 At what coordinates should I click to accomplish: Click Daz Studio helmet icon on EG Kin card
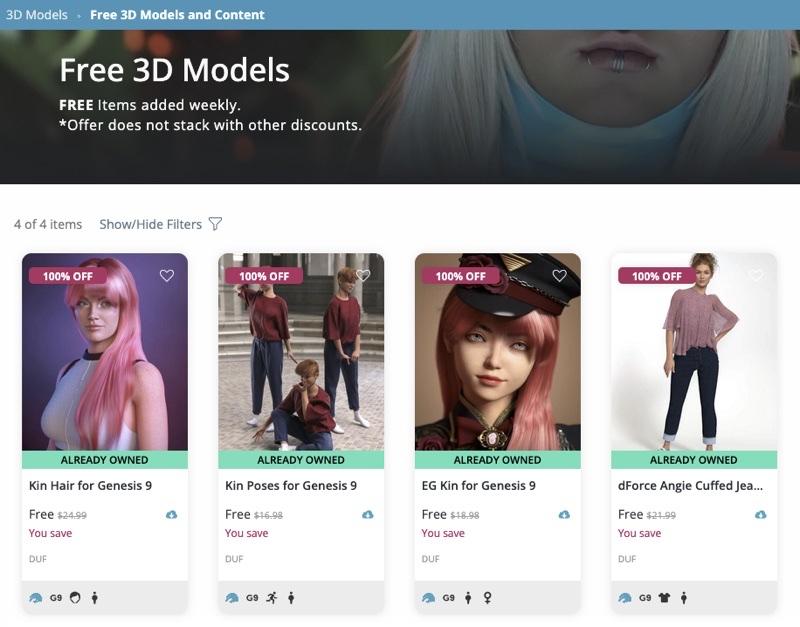tap(429, 597)
